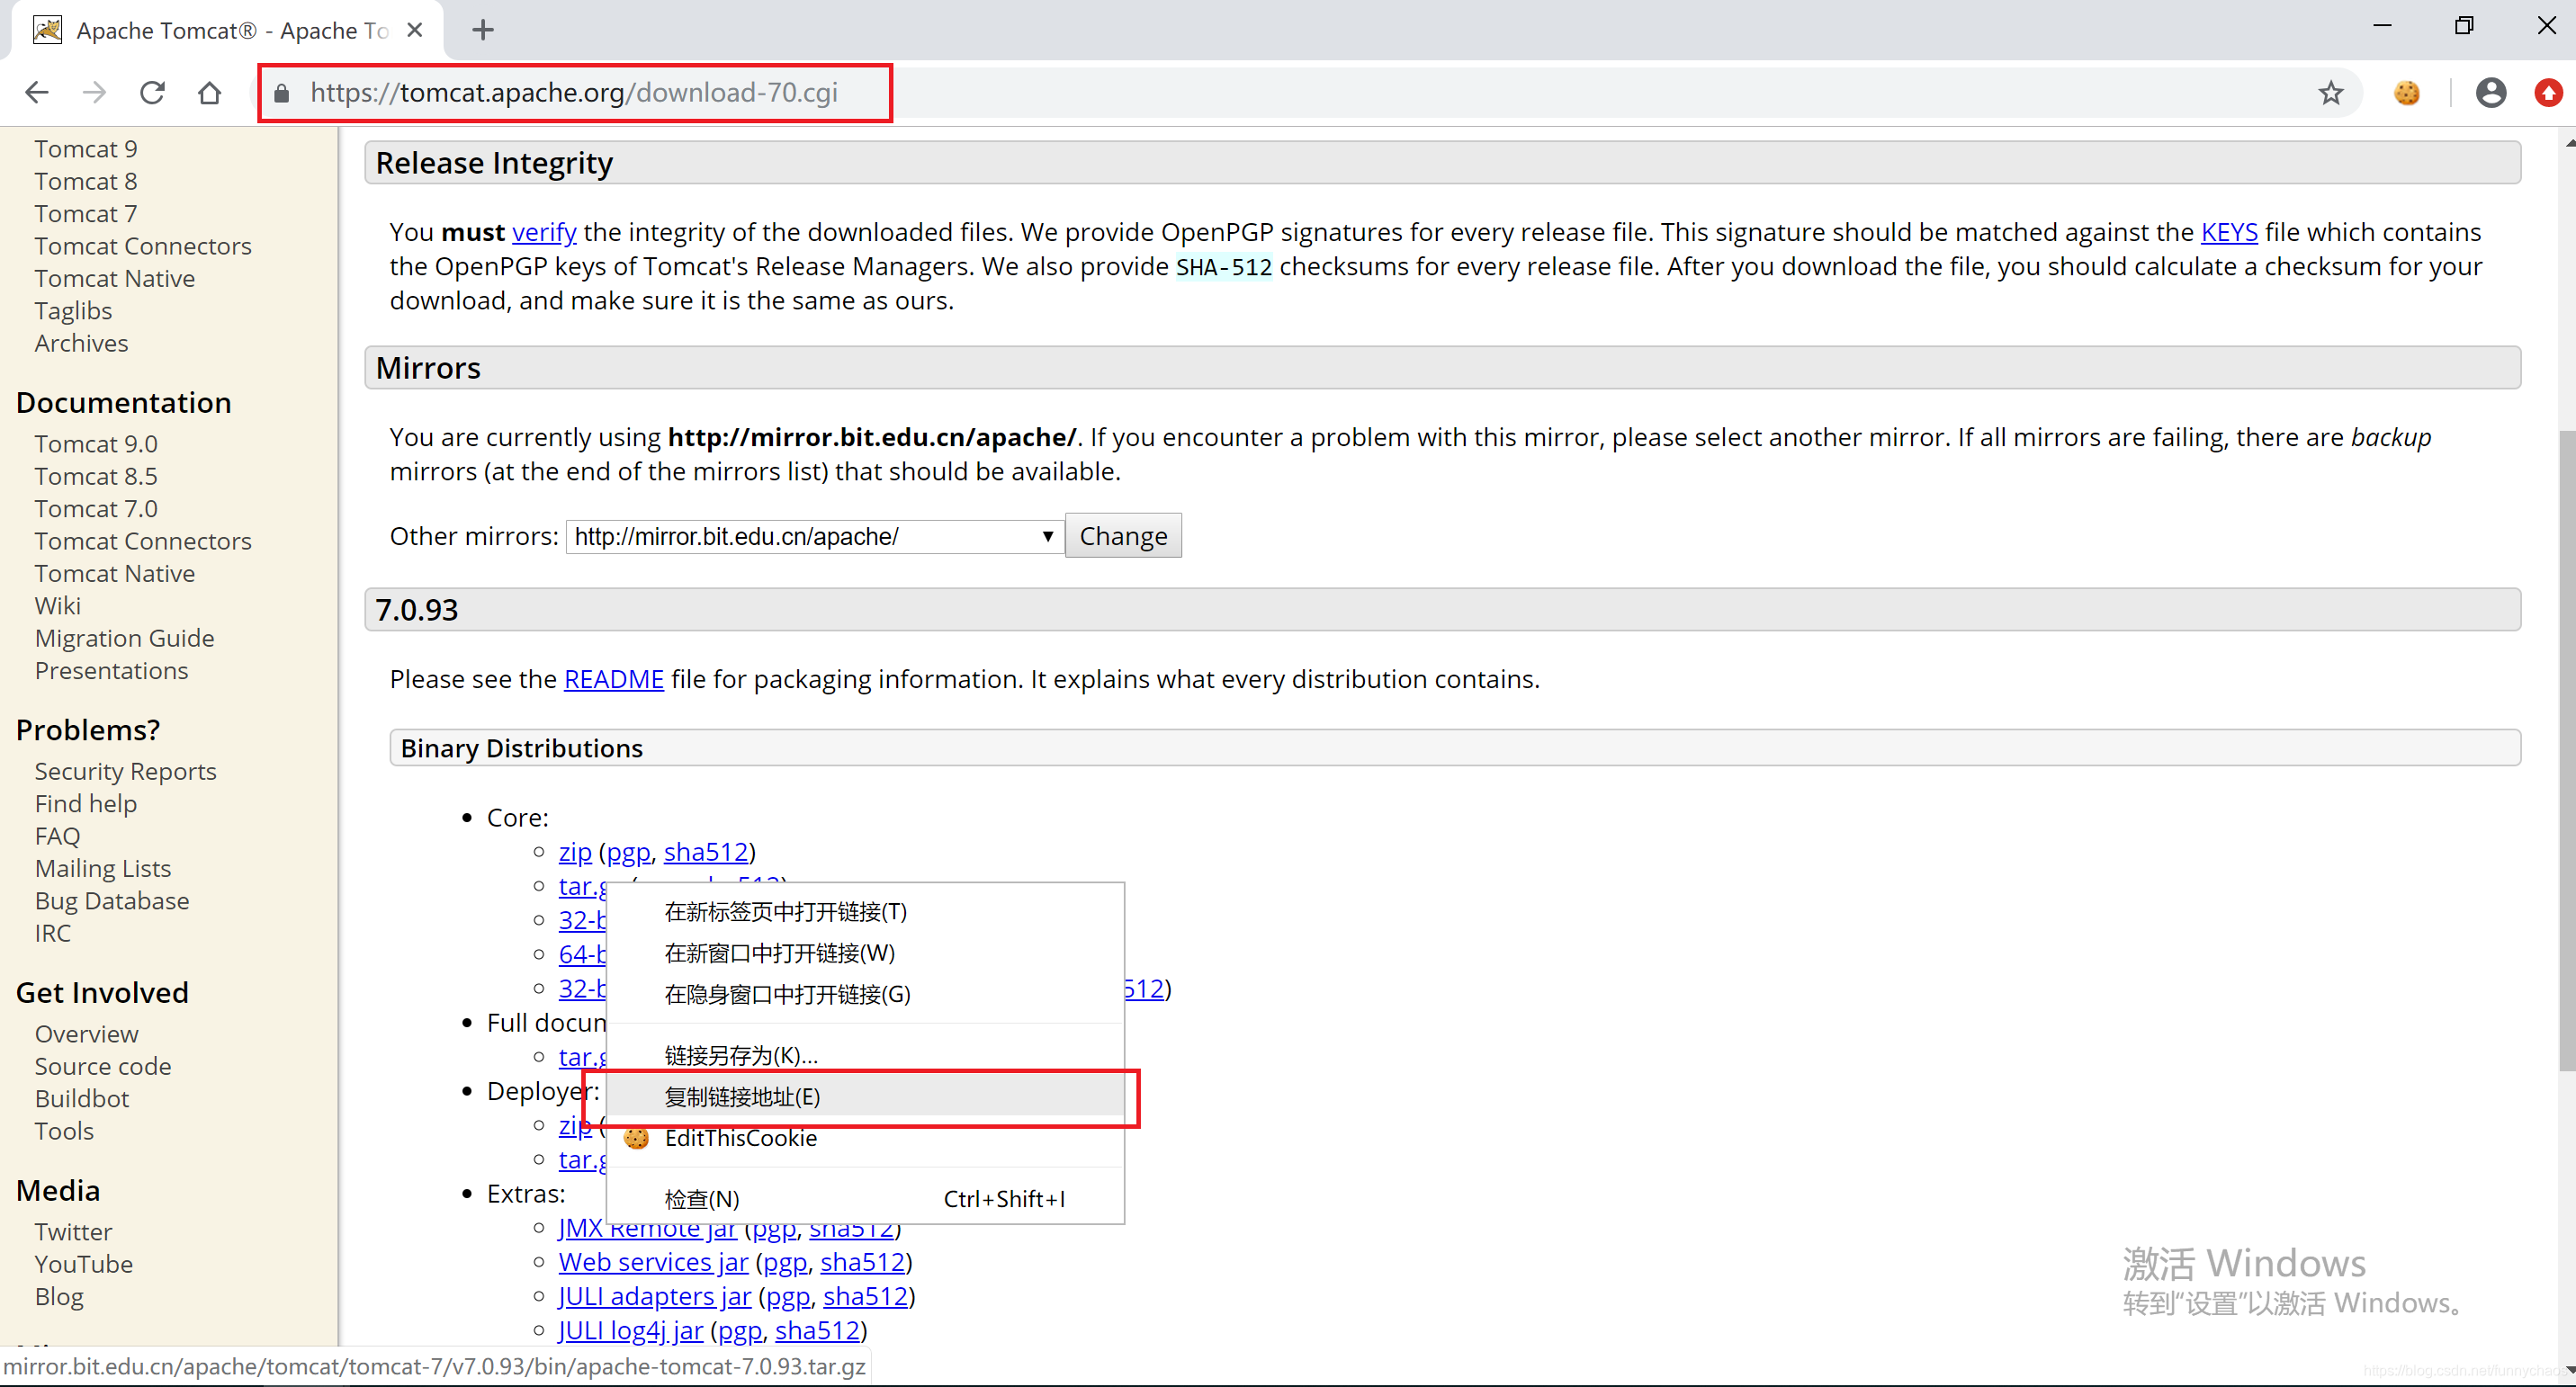Screen dimensions: 2576x1387
Task: Go back with the browser back arrow
Action: coord(37,93)
